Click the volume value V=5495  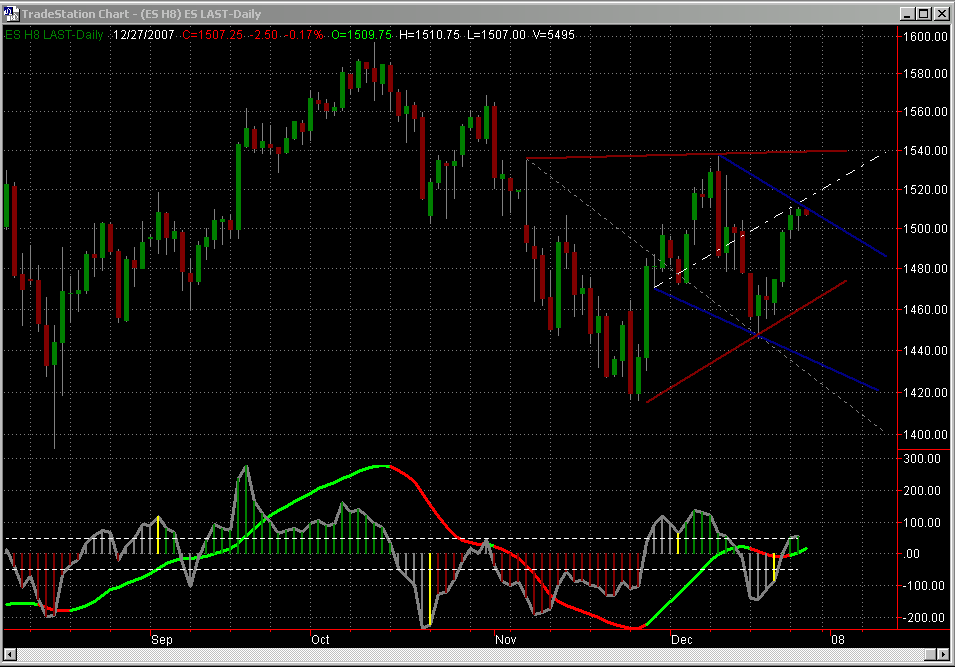554,35
